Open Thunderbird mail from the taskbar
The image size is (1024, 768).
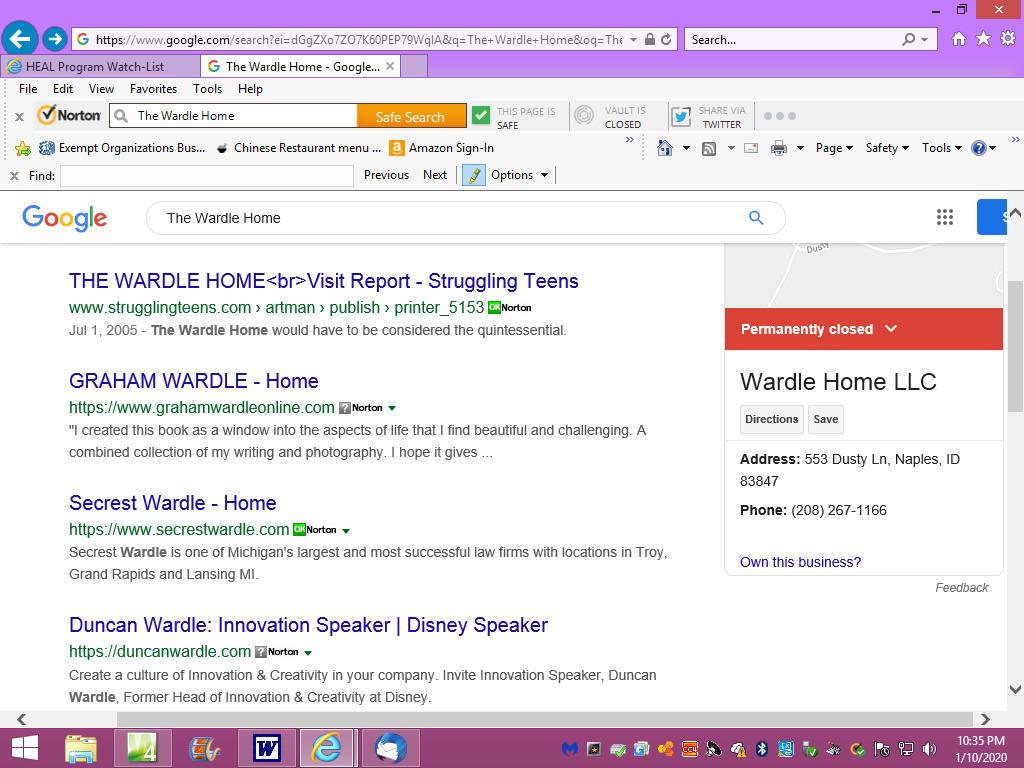click(x=391, y=748)
